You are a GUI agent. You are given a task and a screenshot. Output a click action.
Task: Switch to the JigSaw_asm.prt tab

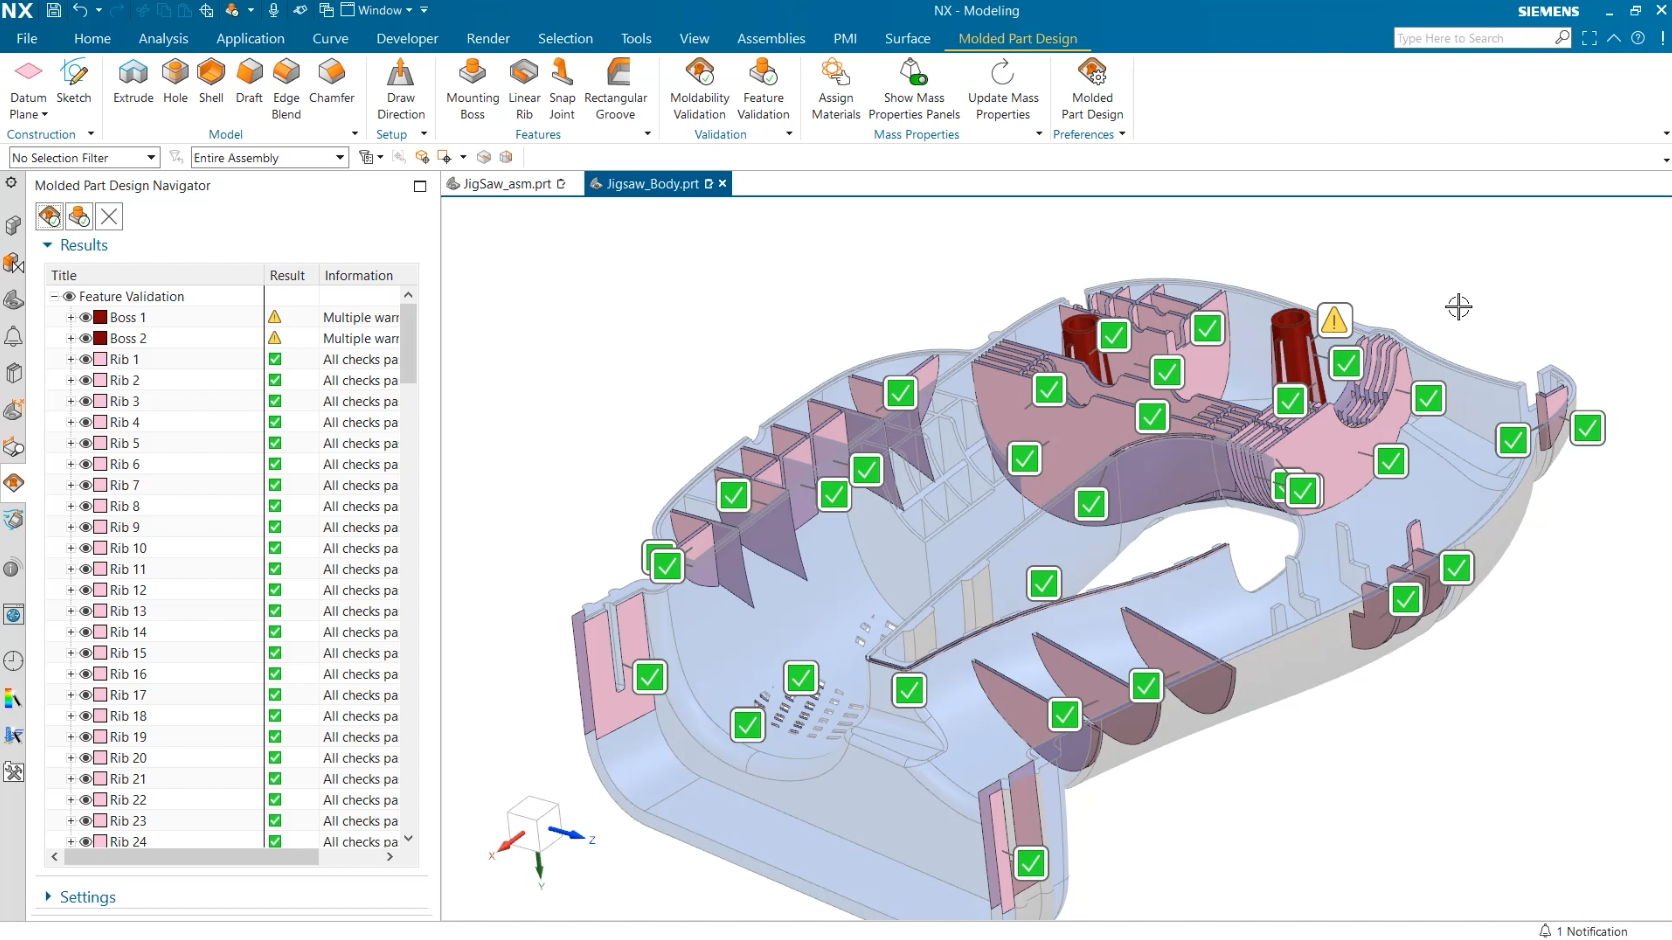click(x=505, y=183)
